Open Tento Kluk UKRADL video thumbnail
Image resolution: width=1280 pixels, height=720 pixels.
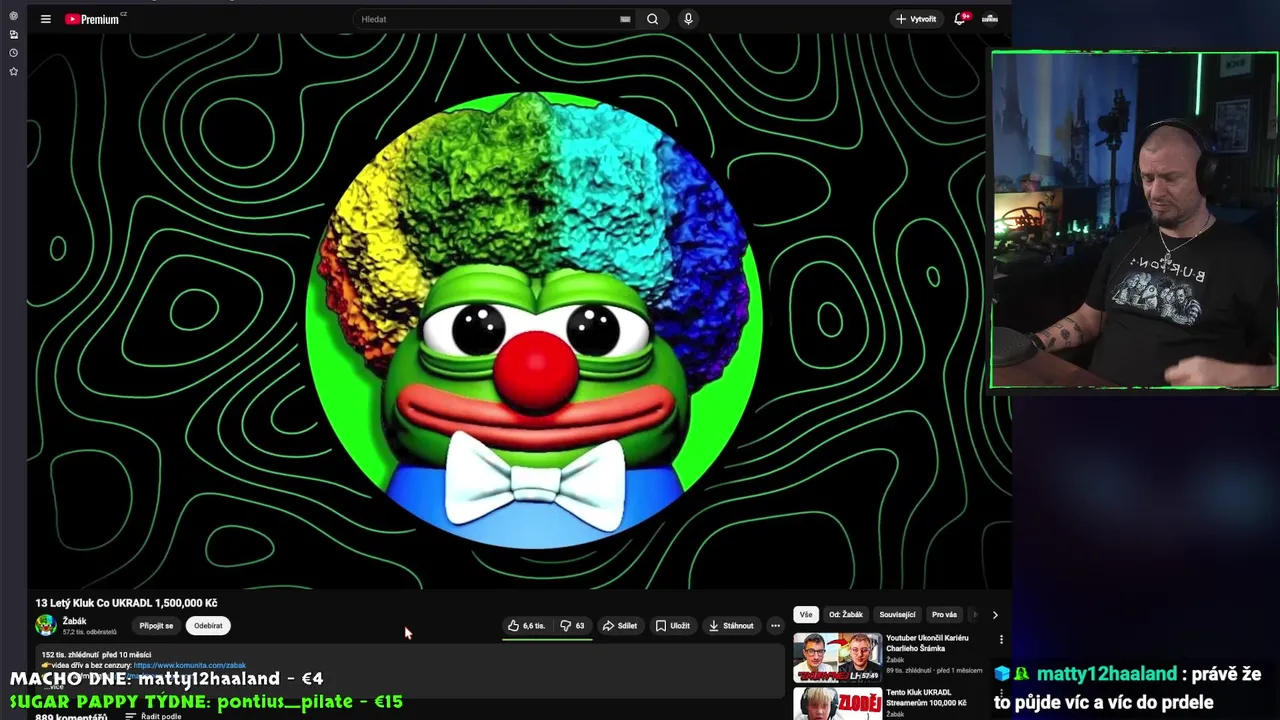pyautogui.click(x=838, y=703)
